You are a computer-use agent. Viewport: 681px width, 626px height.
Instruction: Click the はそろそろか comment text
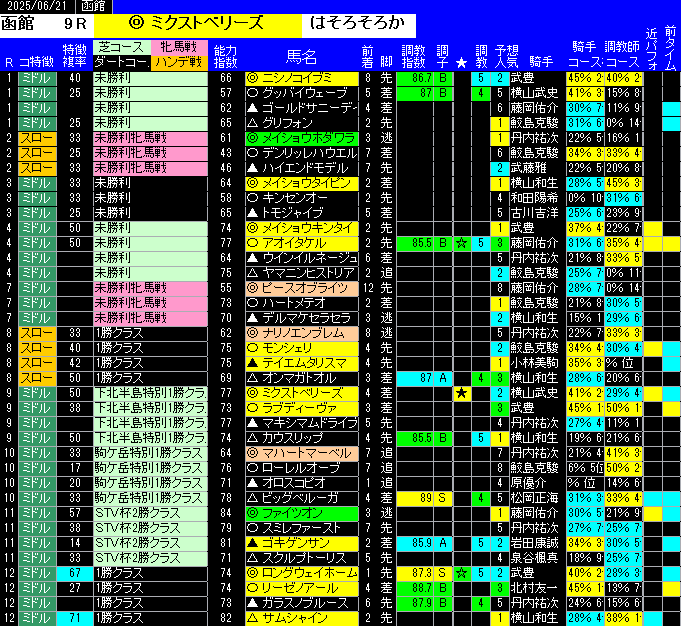(x=358, y=24)
